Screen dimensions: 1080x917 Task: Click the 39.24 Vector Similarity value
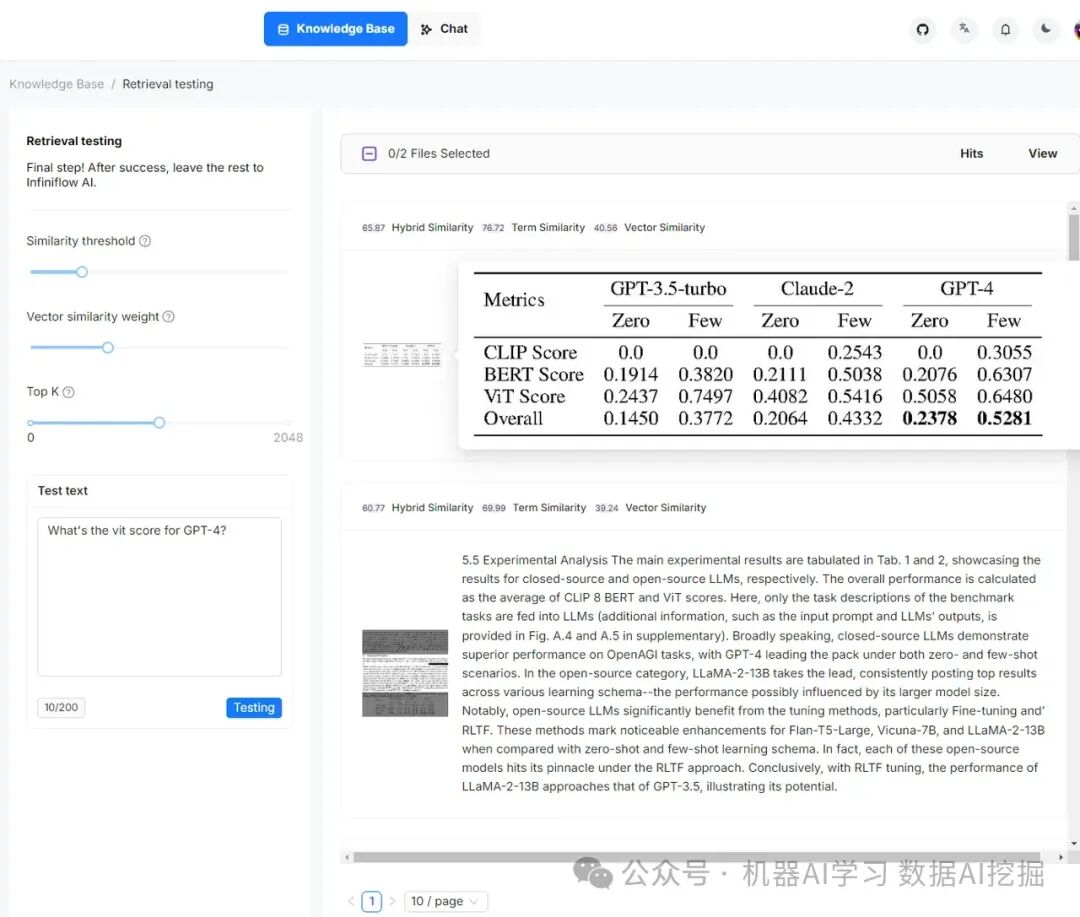(x=606, y=508)
